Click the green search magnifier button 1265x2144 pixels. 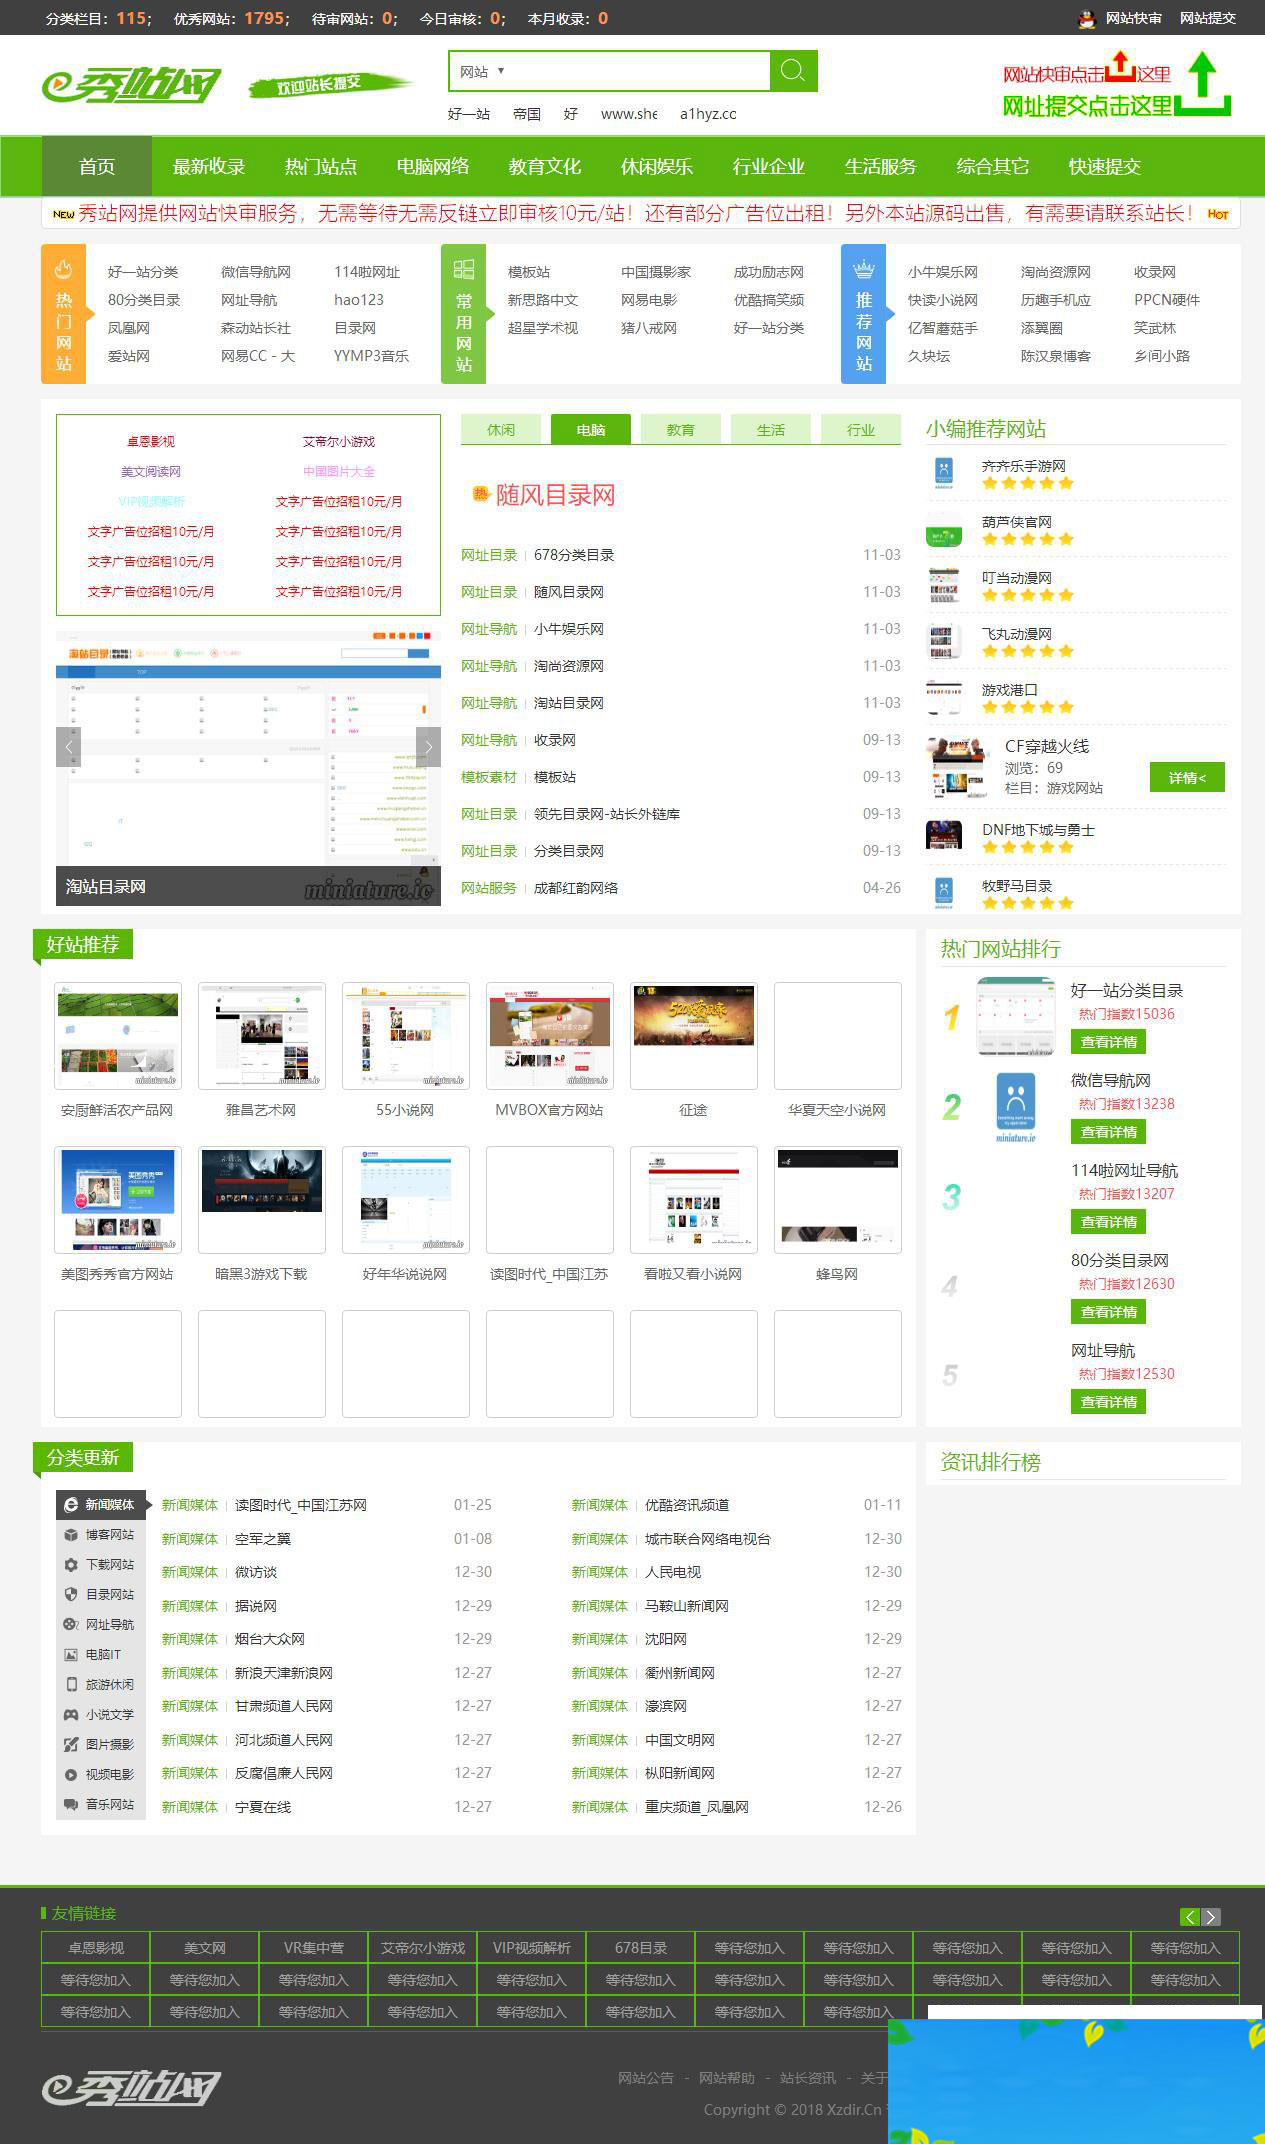coord(793,71)
